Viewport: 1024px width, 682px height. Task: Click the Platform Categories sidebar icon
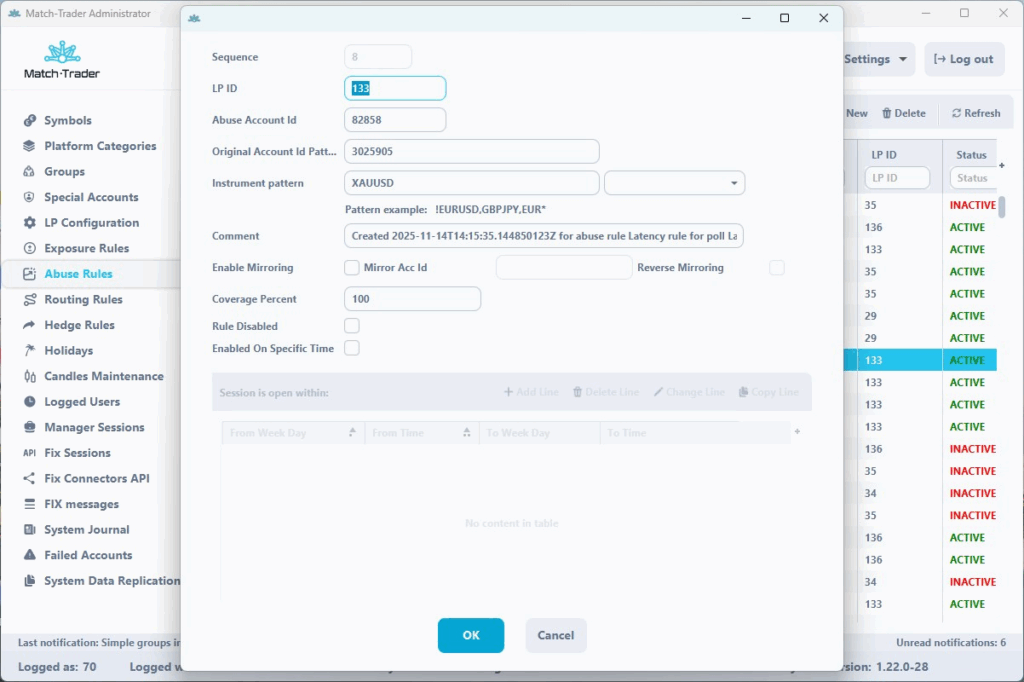click(x=29, y=146)
